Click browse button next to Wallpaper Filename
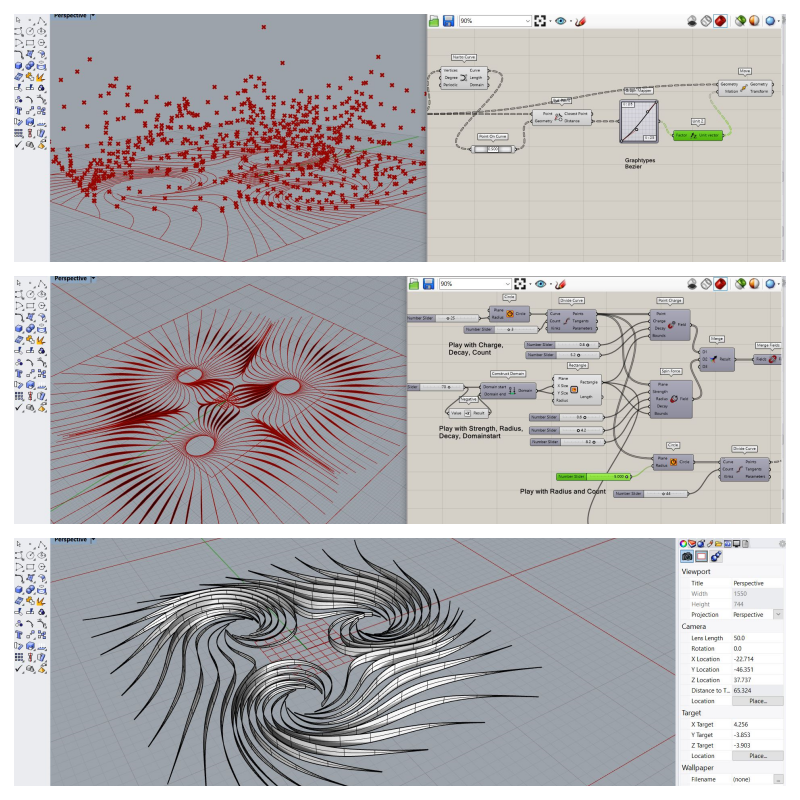Screen dimensions: 800x800 click(x=778, y=779)
